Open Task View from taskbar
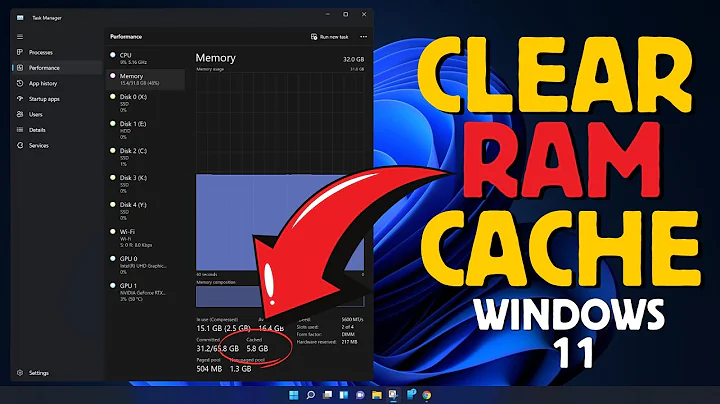This screenshot has width=720, height=404. [327, 395]
